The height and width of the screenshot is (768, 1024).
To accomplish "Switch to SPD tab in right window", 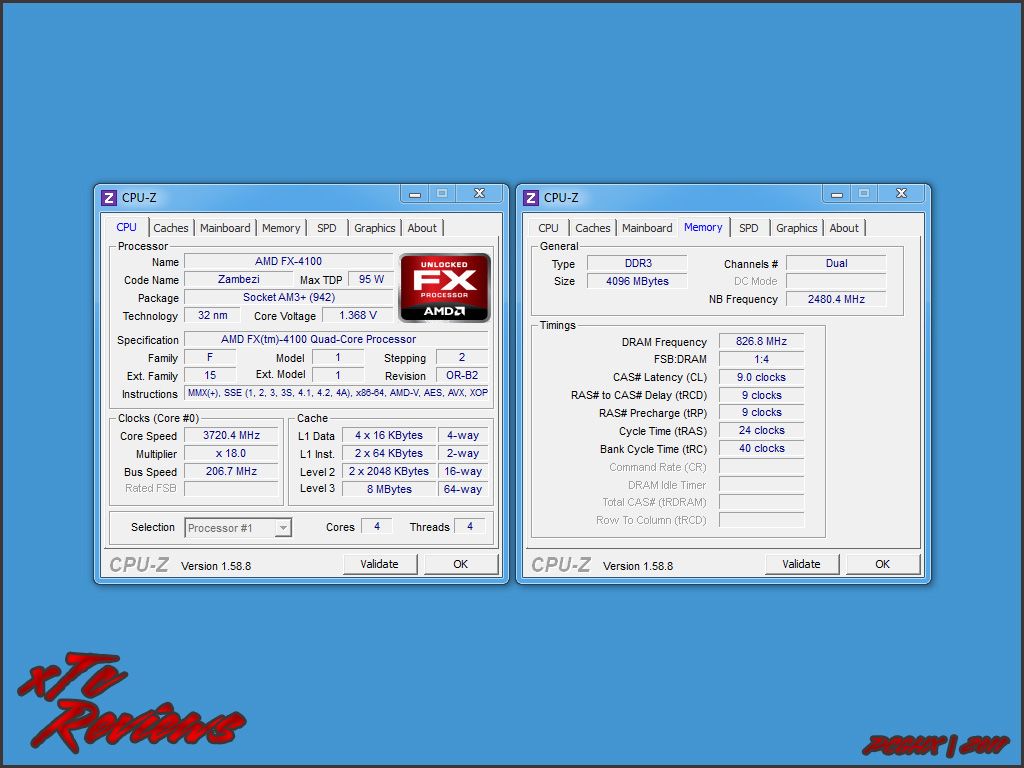I will pos(748,228).
